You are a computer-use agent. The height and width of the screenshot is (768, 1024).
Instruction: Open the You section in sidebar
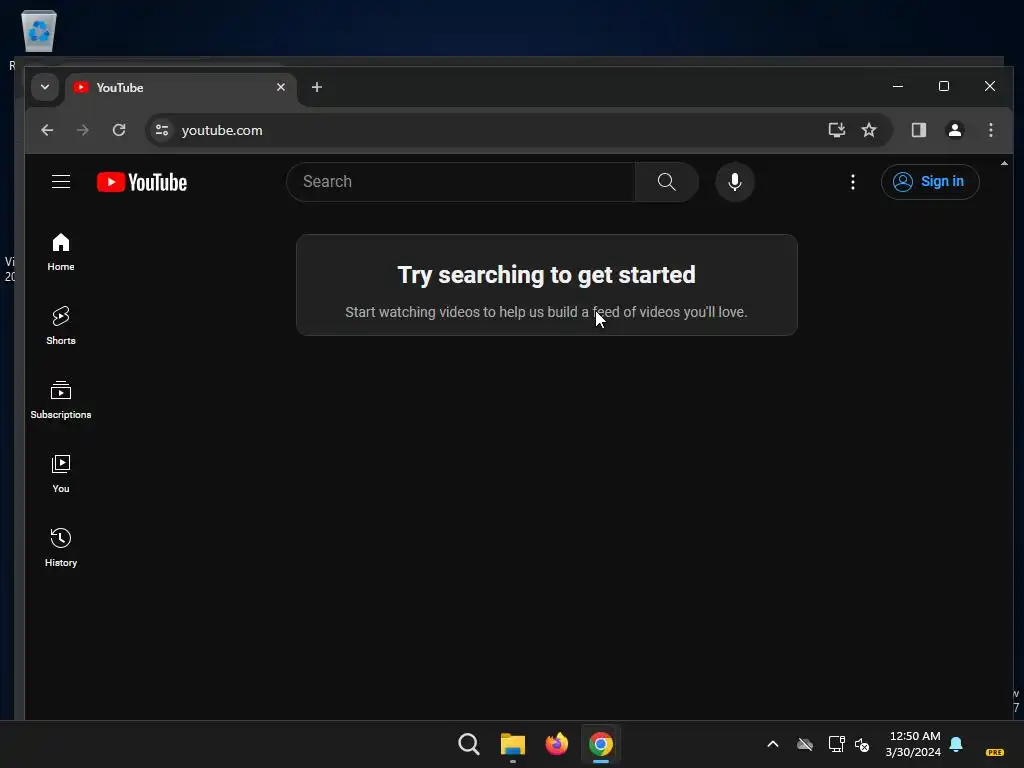[61, 473]
